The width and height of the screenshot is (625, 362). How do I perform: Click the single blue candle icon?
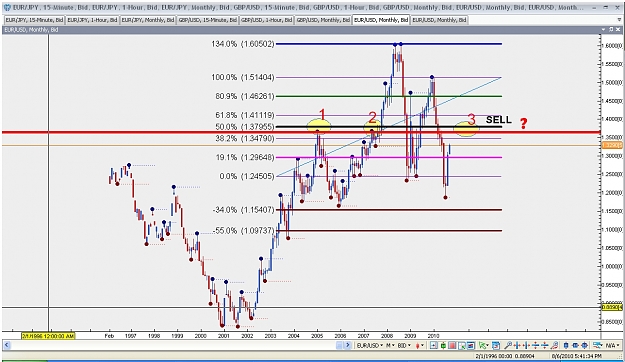566,345
